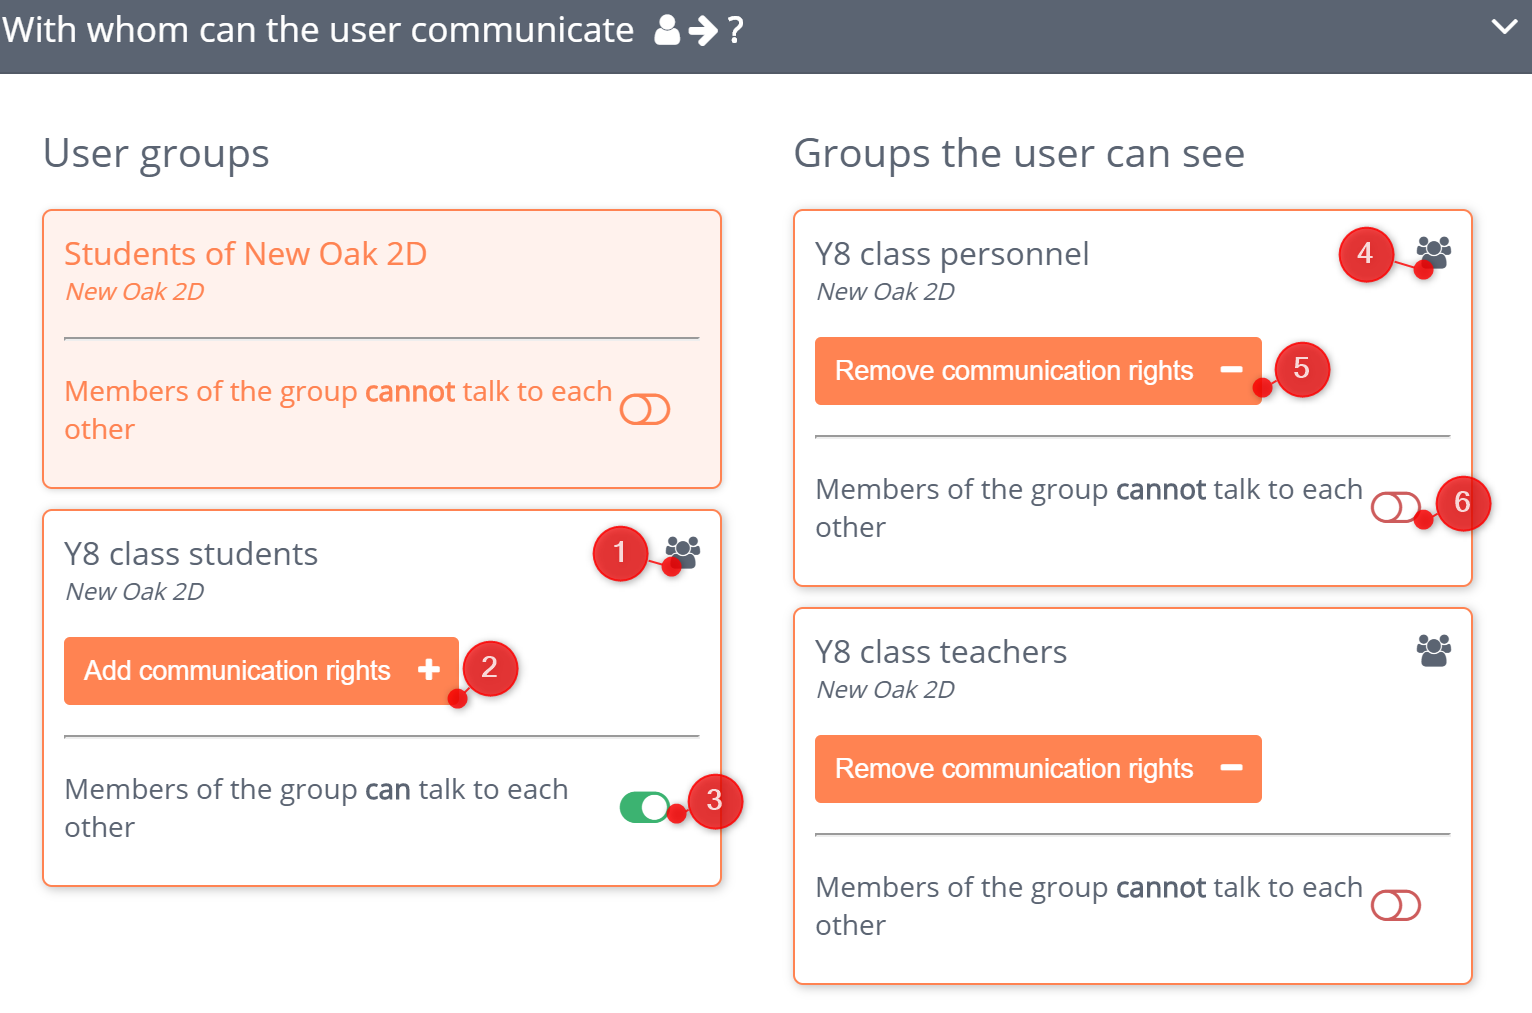The height and width of the screenshot is (1013, 1532).
Task: Click Add communication rights for Y8 class students
Action: click(261, 670)
